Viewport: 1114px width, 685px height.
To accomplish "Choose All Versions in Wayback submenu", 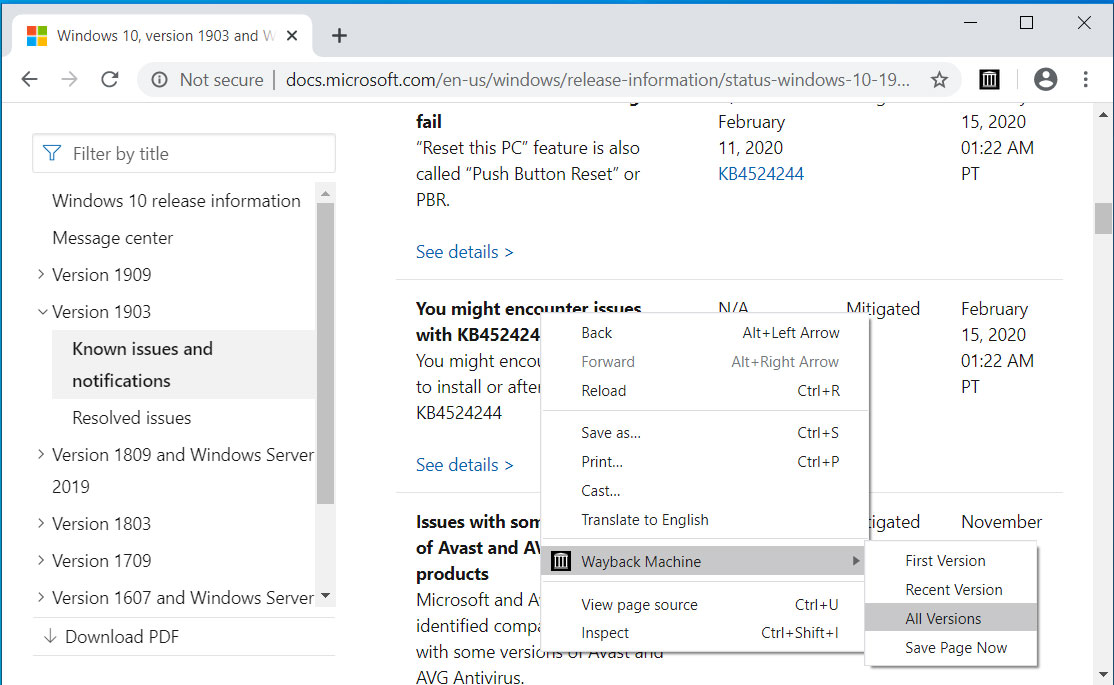I will tap(951, 619).
